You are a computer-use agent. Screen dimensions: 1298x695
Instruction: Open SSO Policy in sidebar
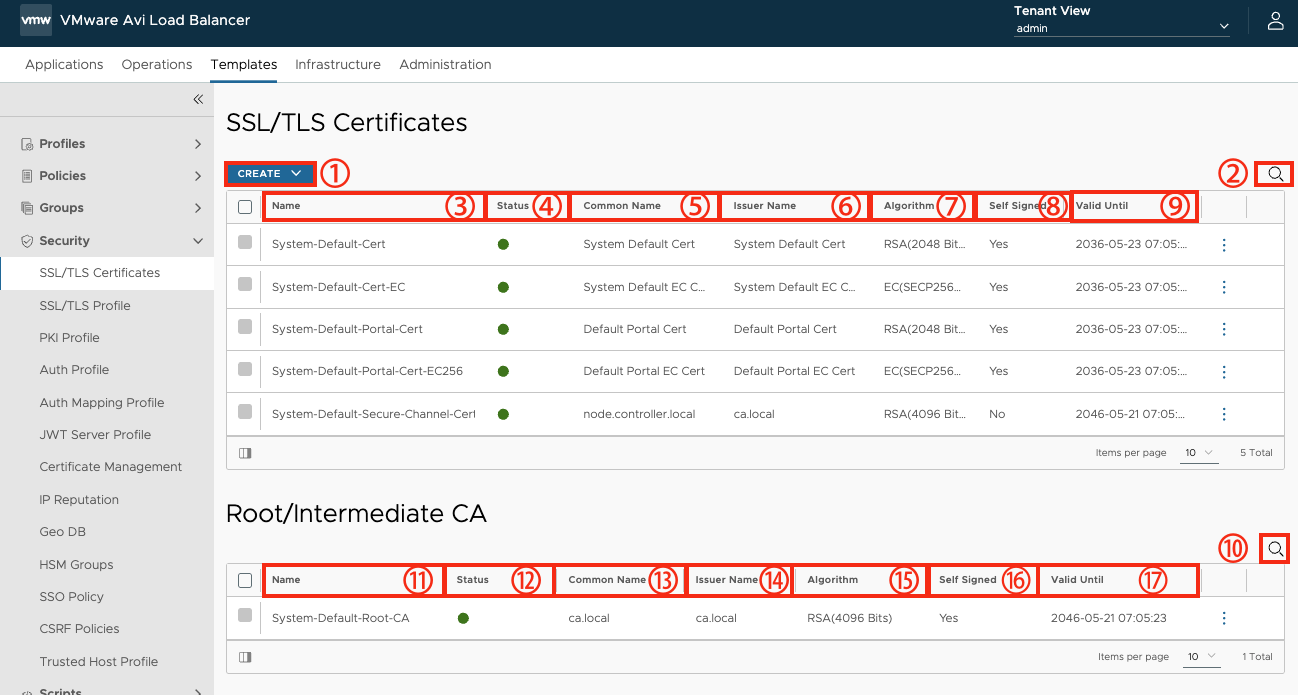pos(72,597)
